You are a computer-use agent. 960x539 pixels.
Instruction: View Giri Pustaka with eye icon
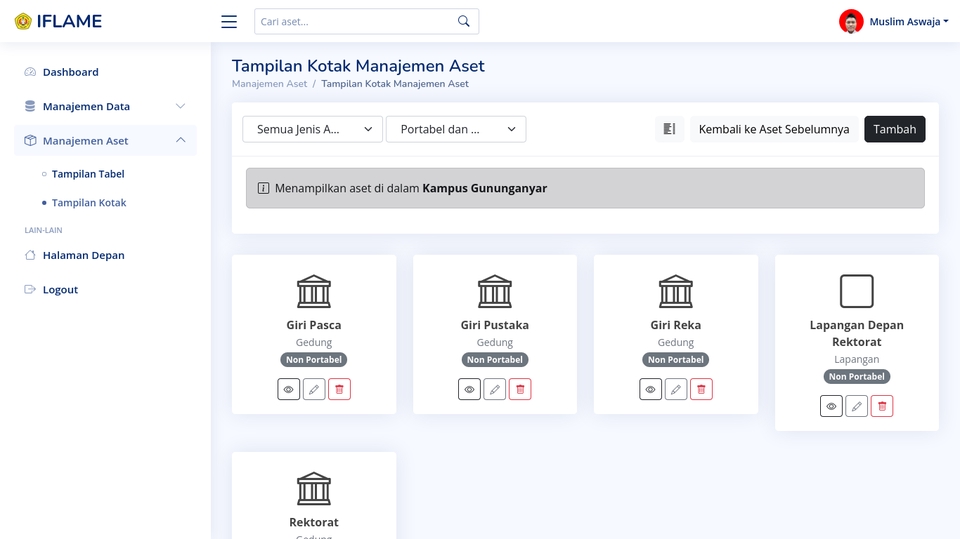(470, 389)
